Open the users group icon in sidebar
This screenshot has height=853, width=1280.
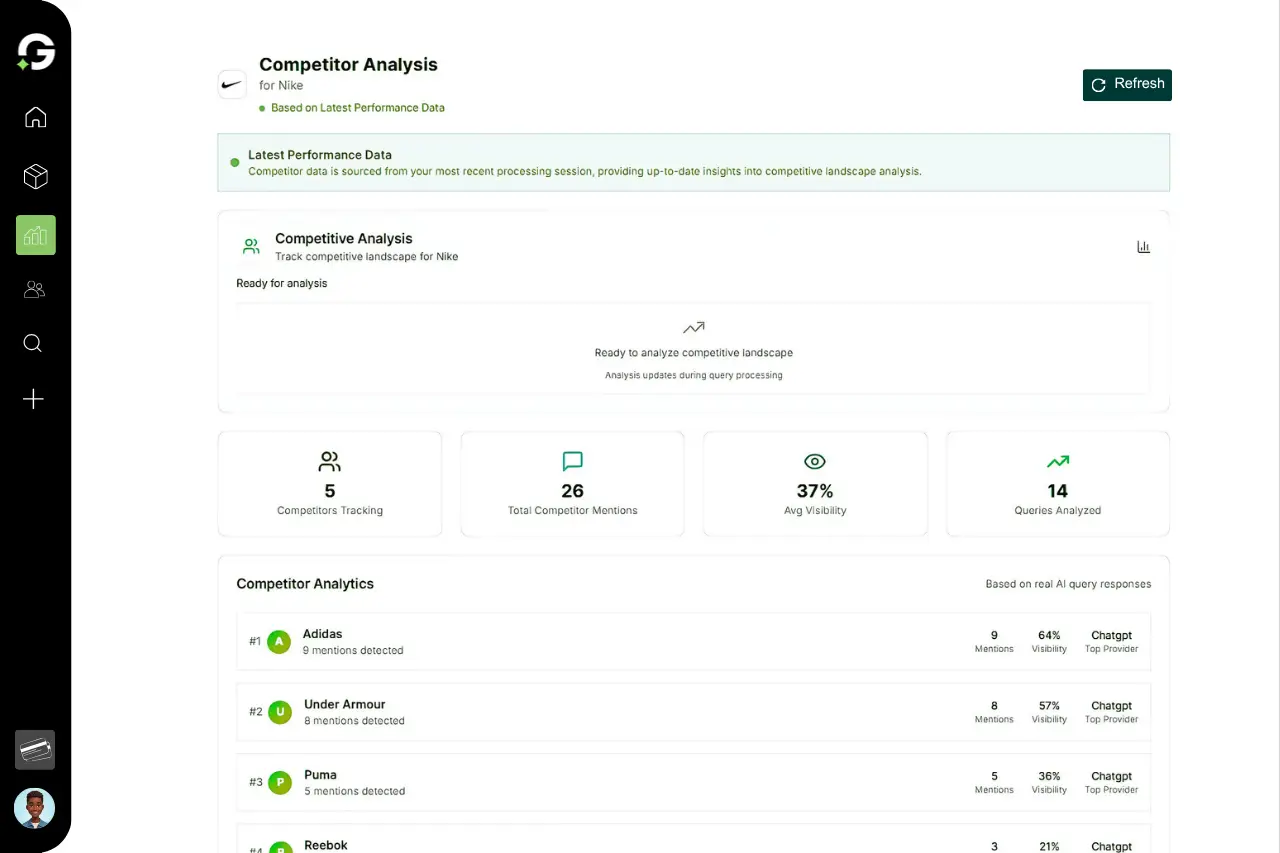point(35,290)
